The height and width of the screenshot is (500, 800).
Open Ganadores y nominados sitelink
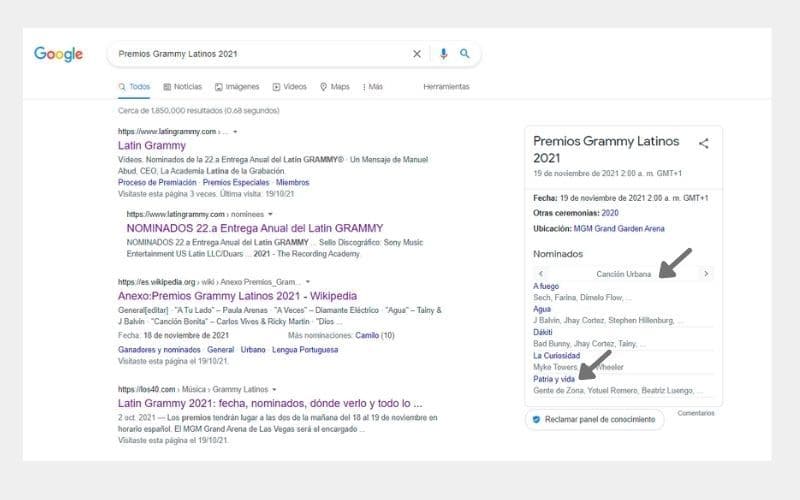click(159, 349)
